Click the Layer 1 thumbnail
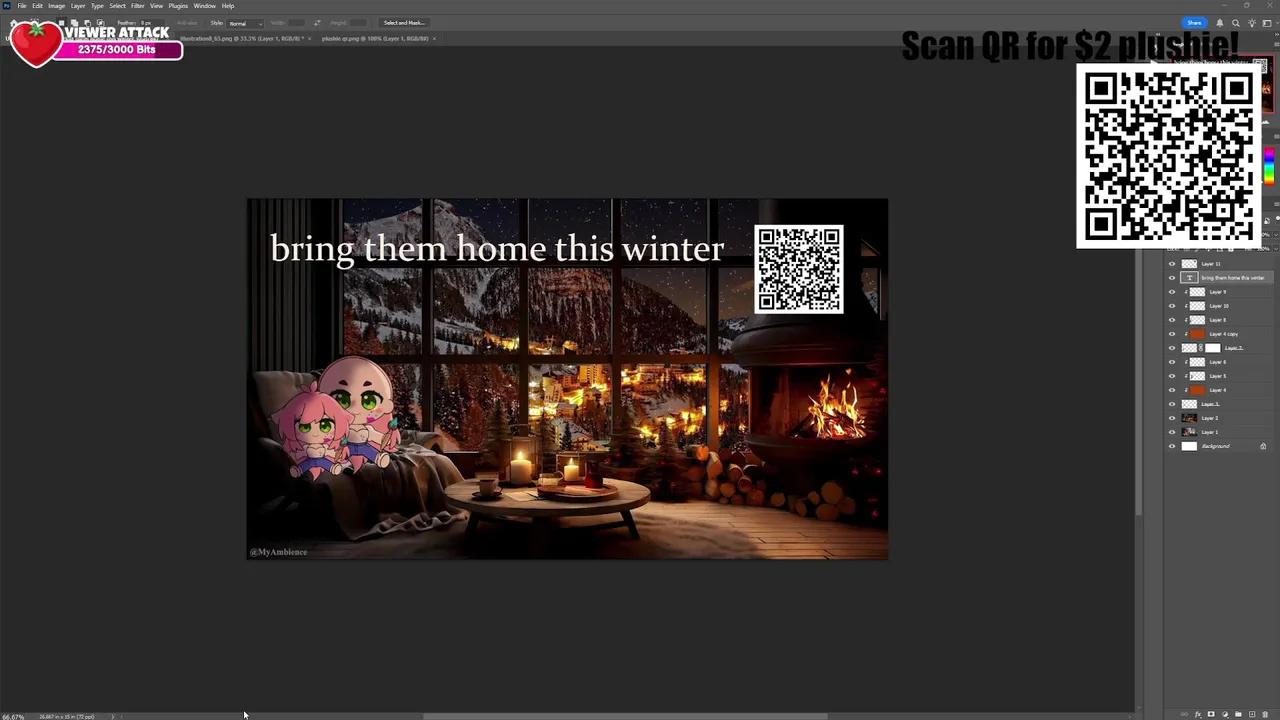1280x720 pixels. [1189, 432]
